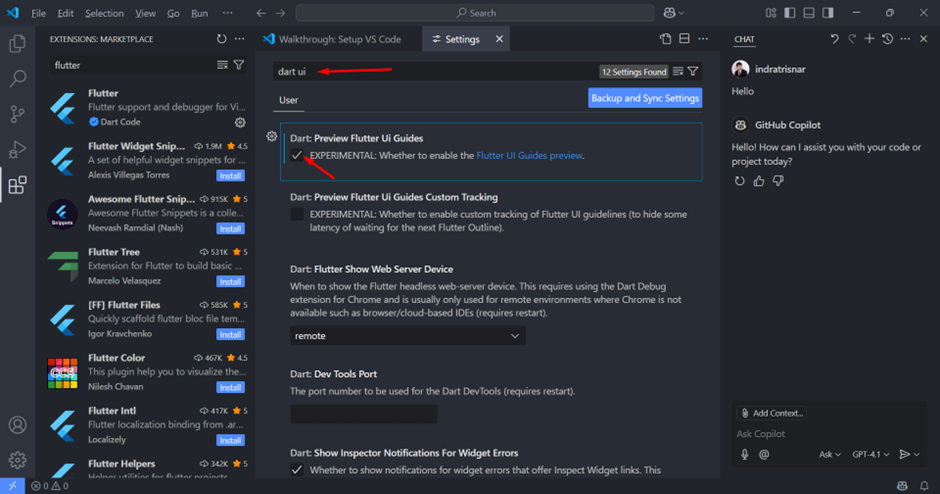Open Run and Debug view
The image size is (940, 494).
tap(17, 149)
